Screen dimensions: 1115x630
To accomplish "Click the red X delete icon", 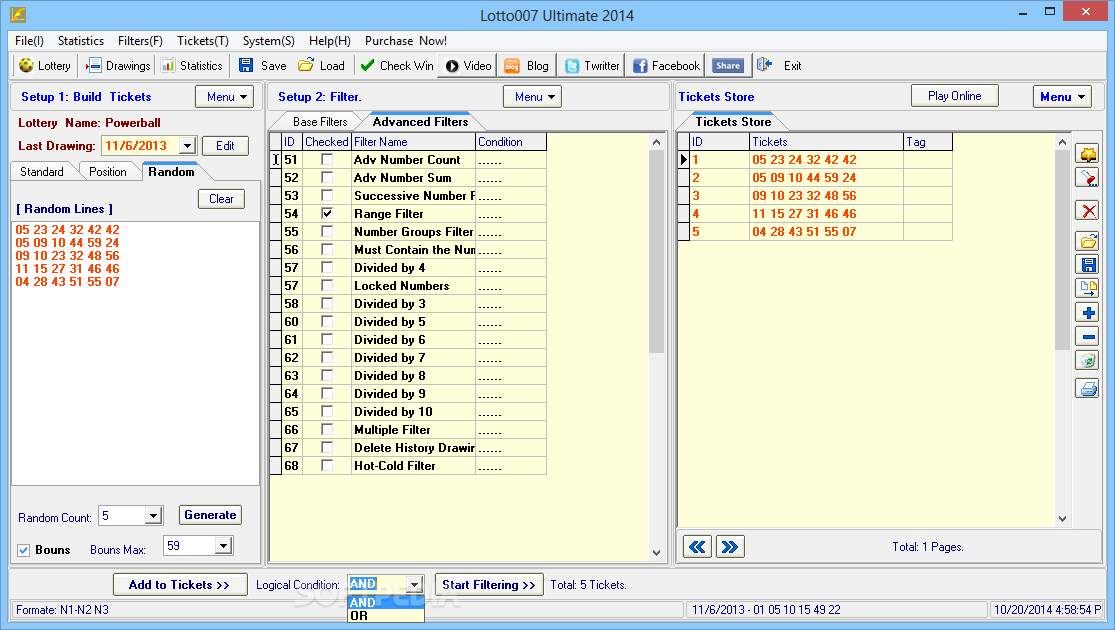I will 1087,210.
